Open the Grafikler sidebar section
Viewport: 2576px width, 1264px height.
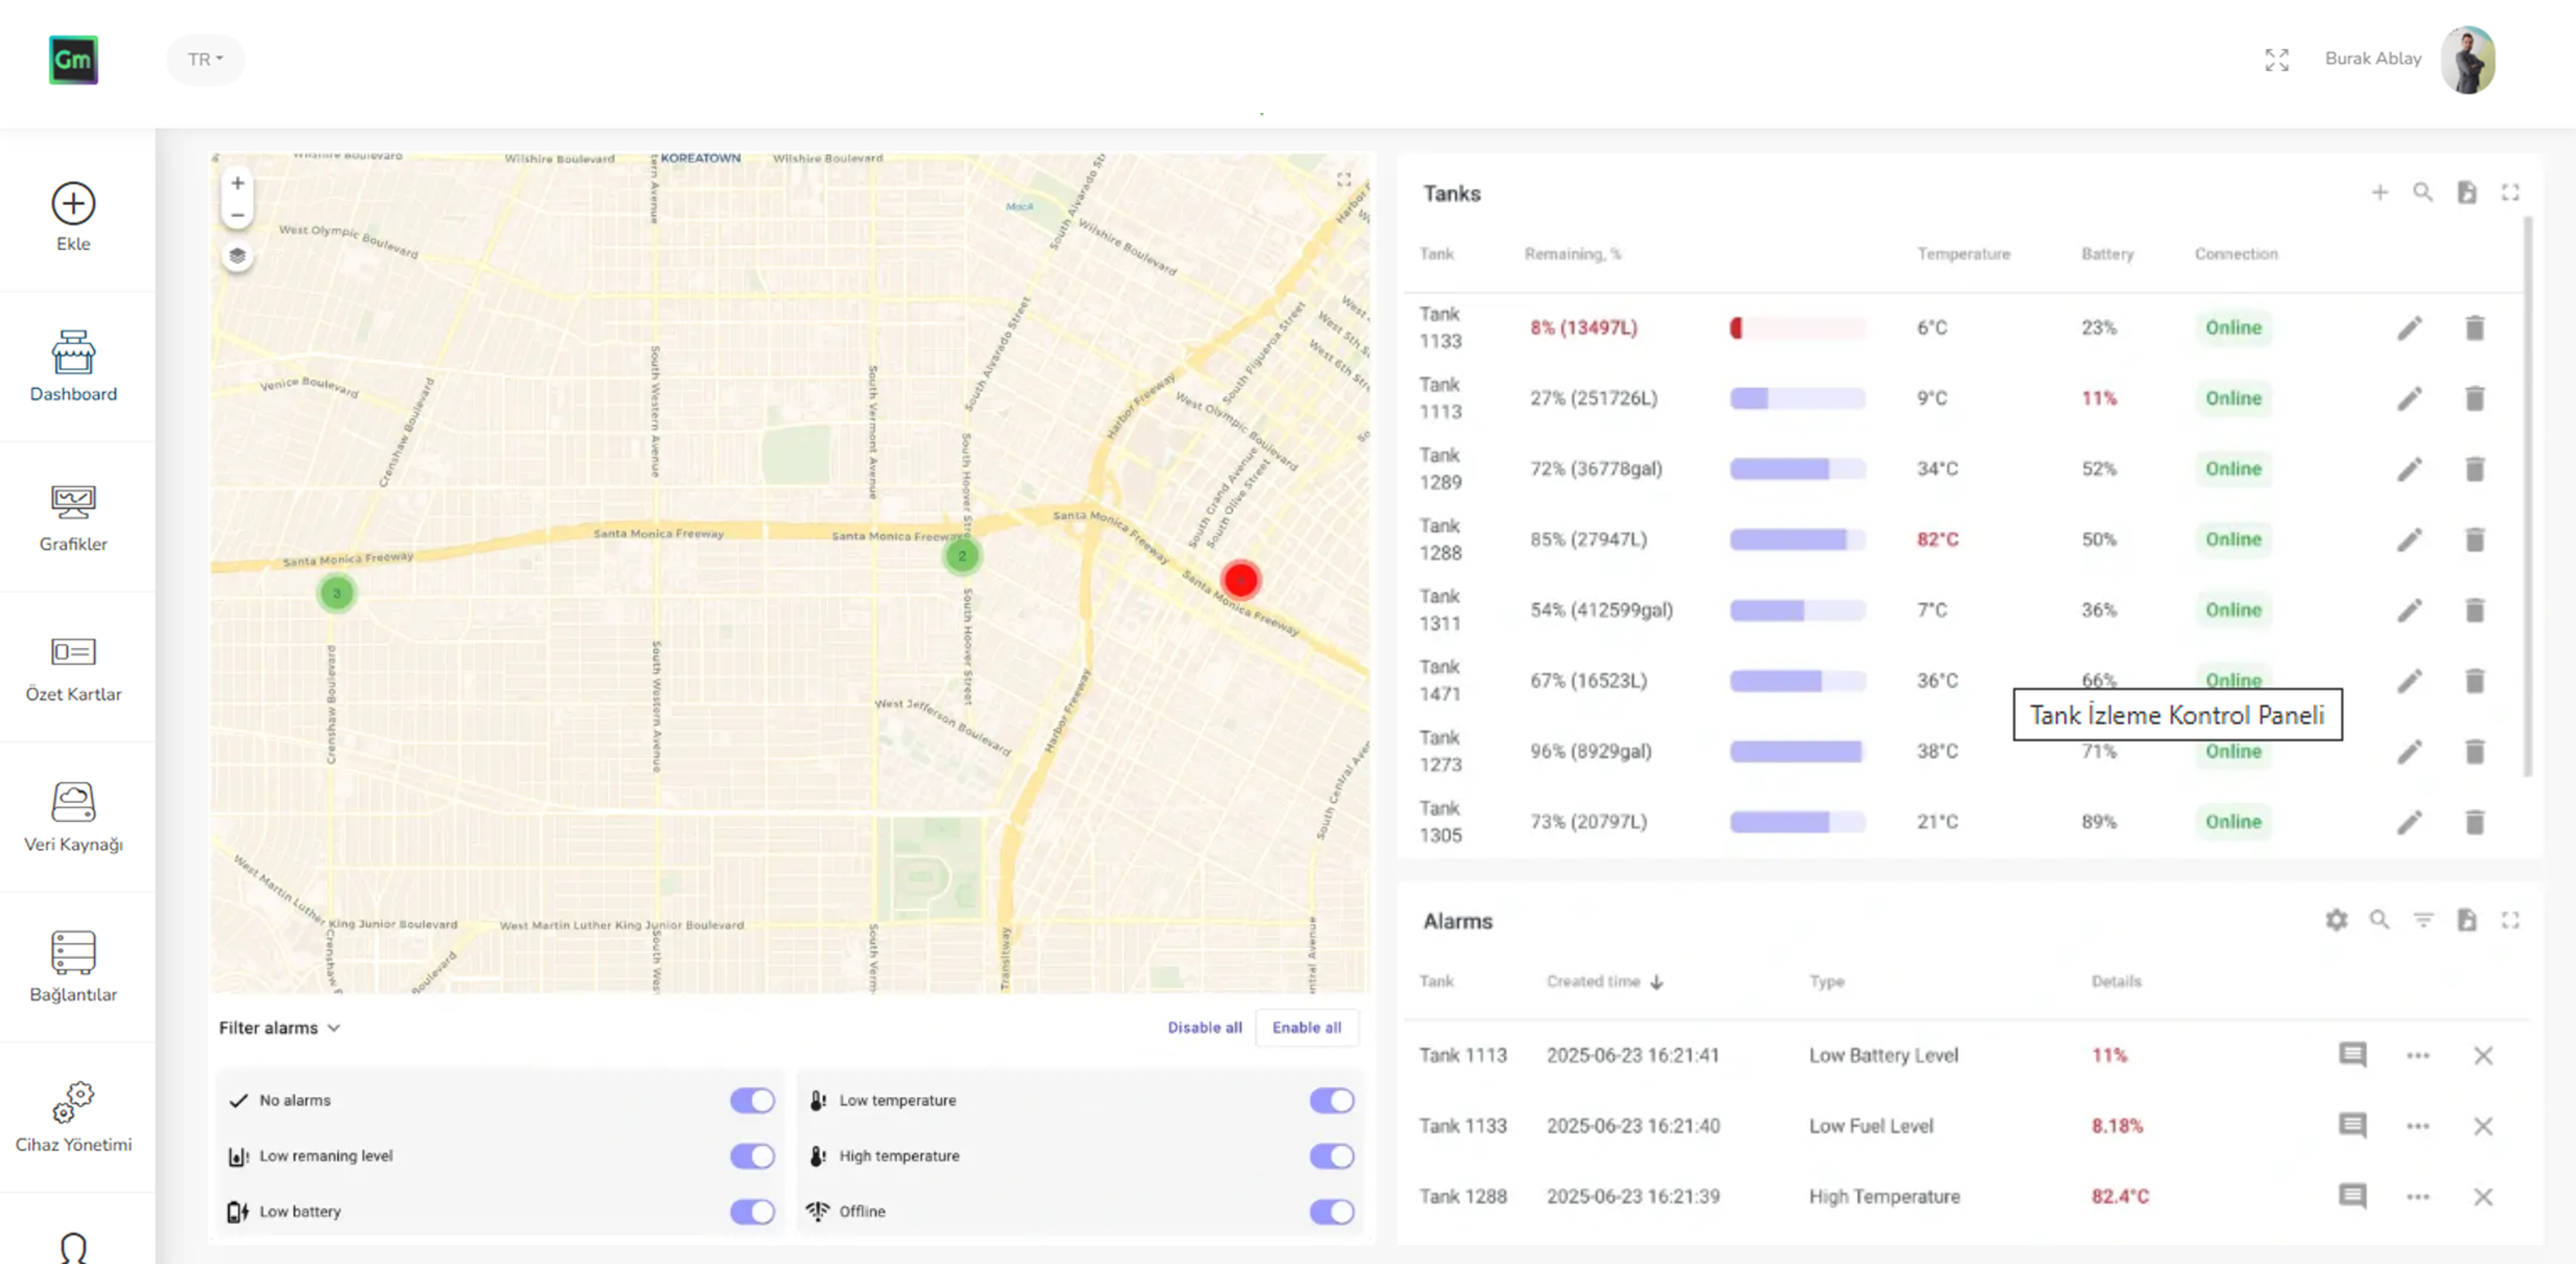pos(73,518)
